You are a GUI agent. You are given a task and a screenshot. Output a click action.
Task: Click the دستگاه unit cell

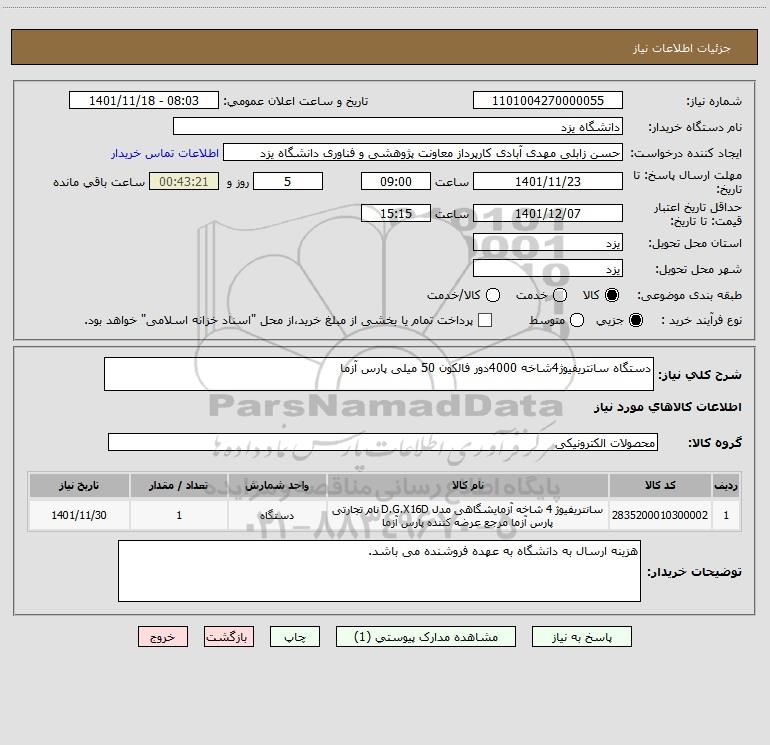click(x=277, y=515)
